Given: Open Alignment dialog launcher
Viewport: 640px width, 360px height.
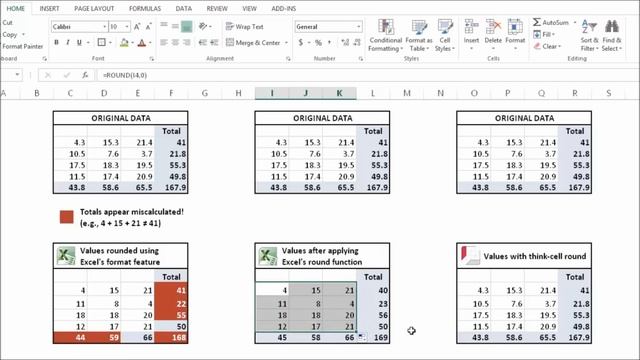Looking at the screenshot, I should tap(288, 59).
